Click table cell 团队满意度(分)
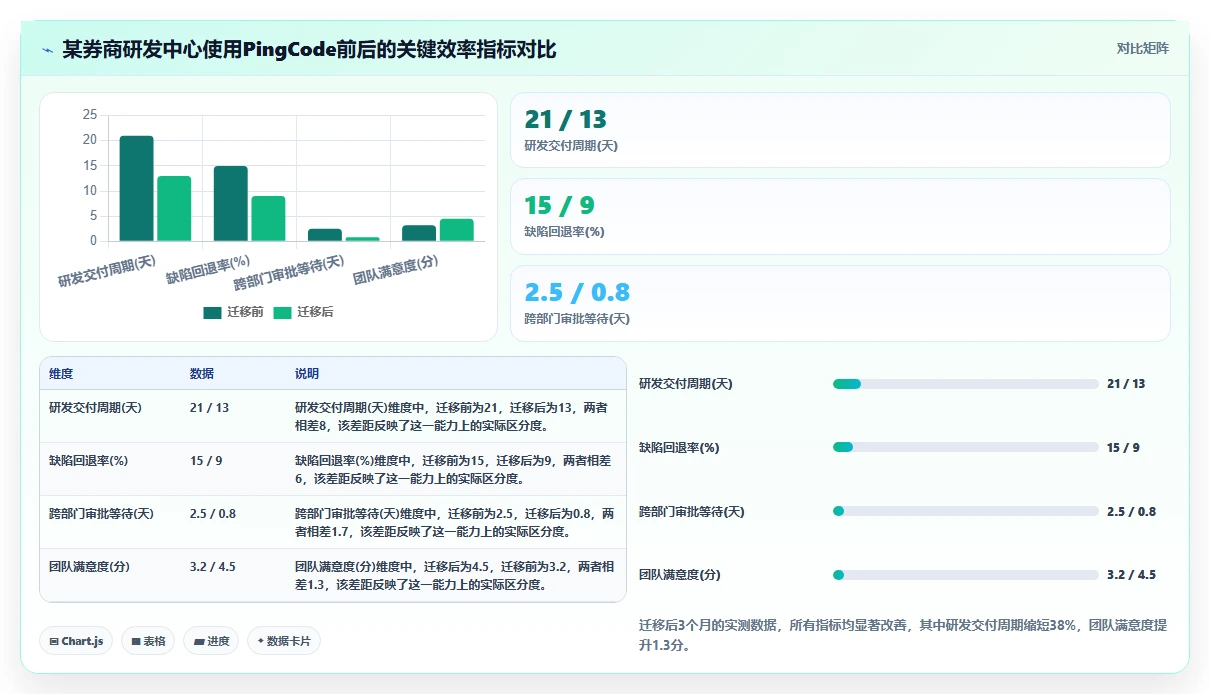Image resolution: width=1210 pixels, height=694 pixels. coord(89,566)
